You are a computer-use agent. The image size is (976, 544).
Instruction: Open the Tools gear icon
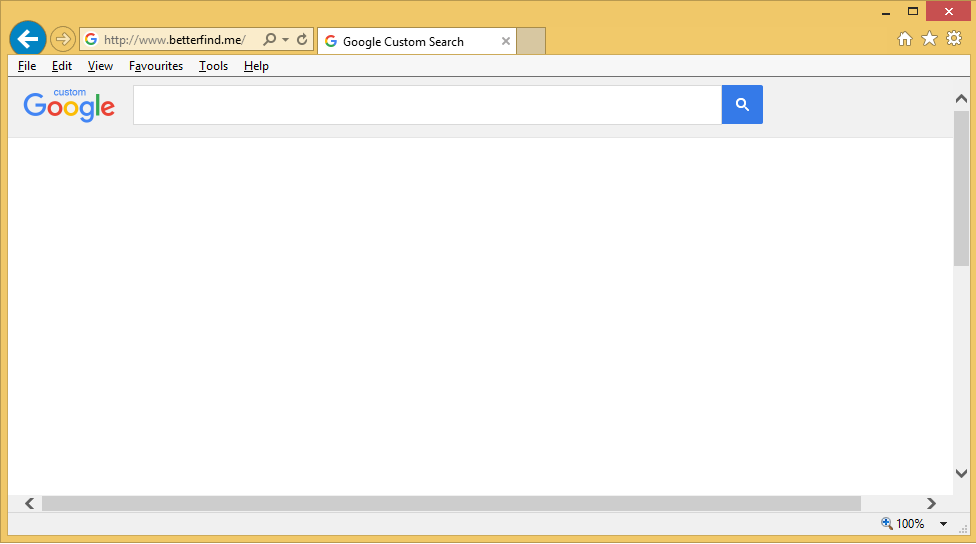click(x=954, y=39)
